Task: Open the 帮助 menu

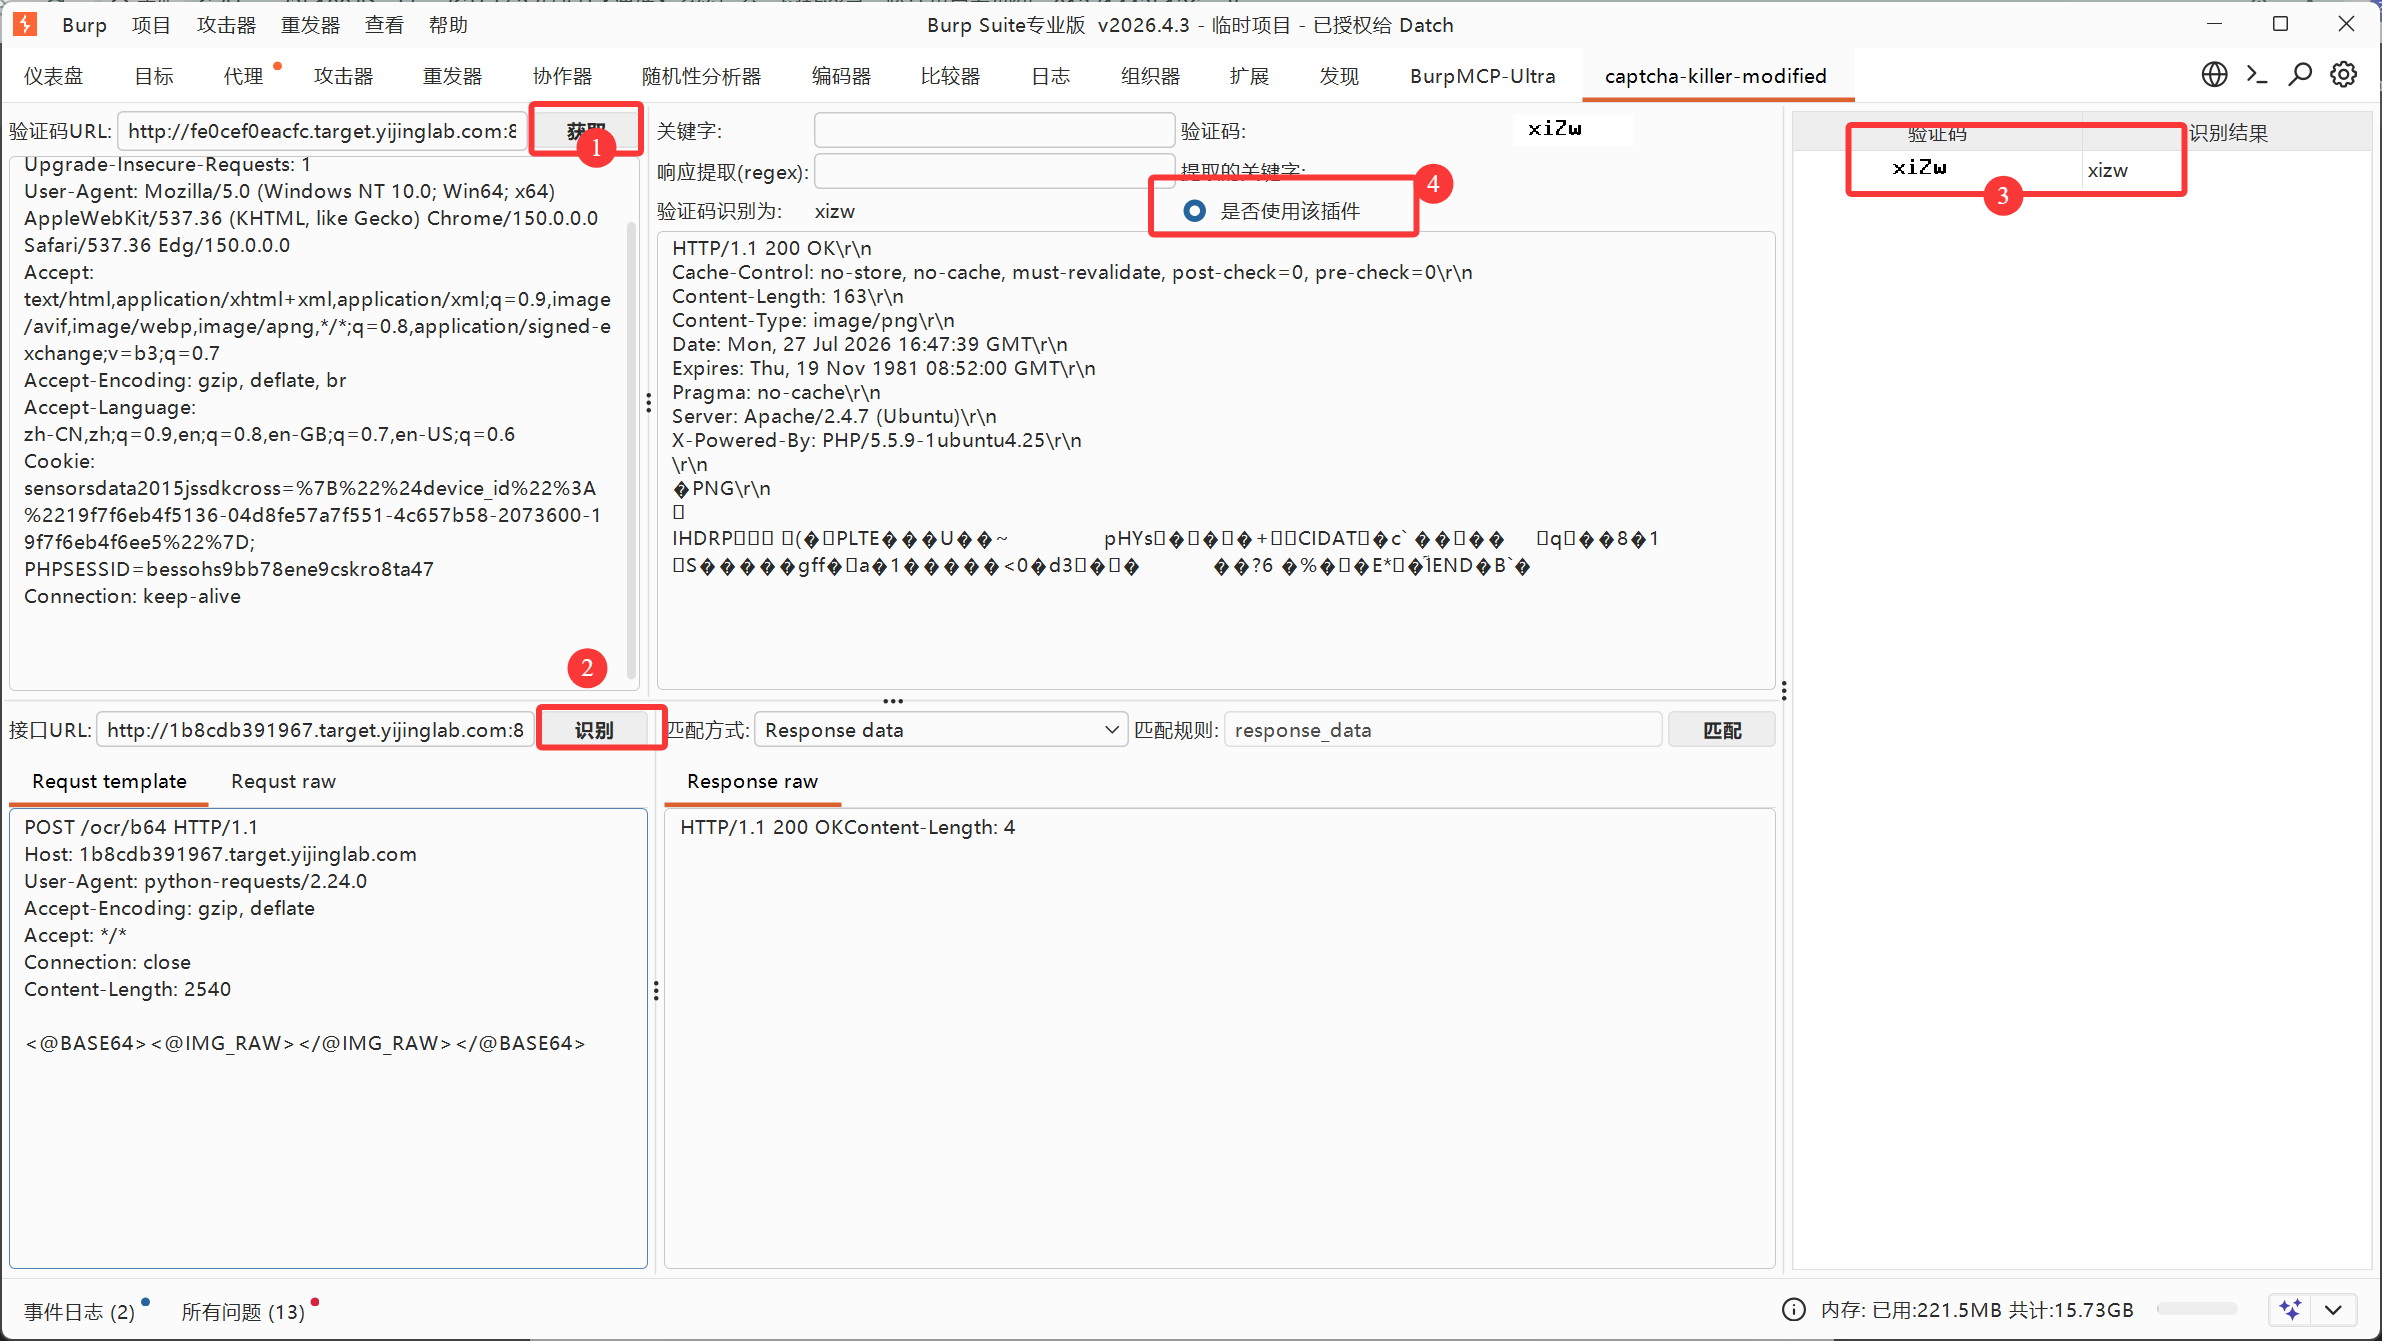Action: (448, 25)
